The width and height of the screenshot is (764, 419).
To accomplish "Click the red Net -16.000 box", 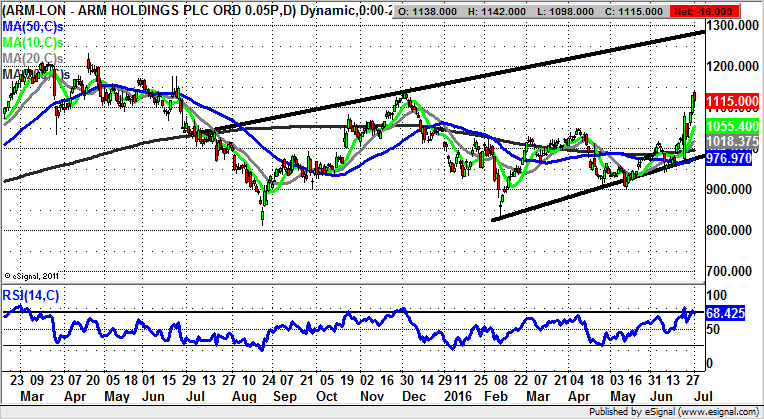I will pyautogui.click(x=729, y=9).
